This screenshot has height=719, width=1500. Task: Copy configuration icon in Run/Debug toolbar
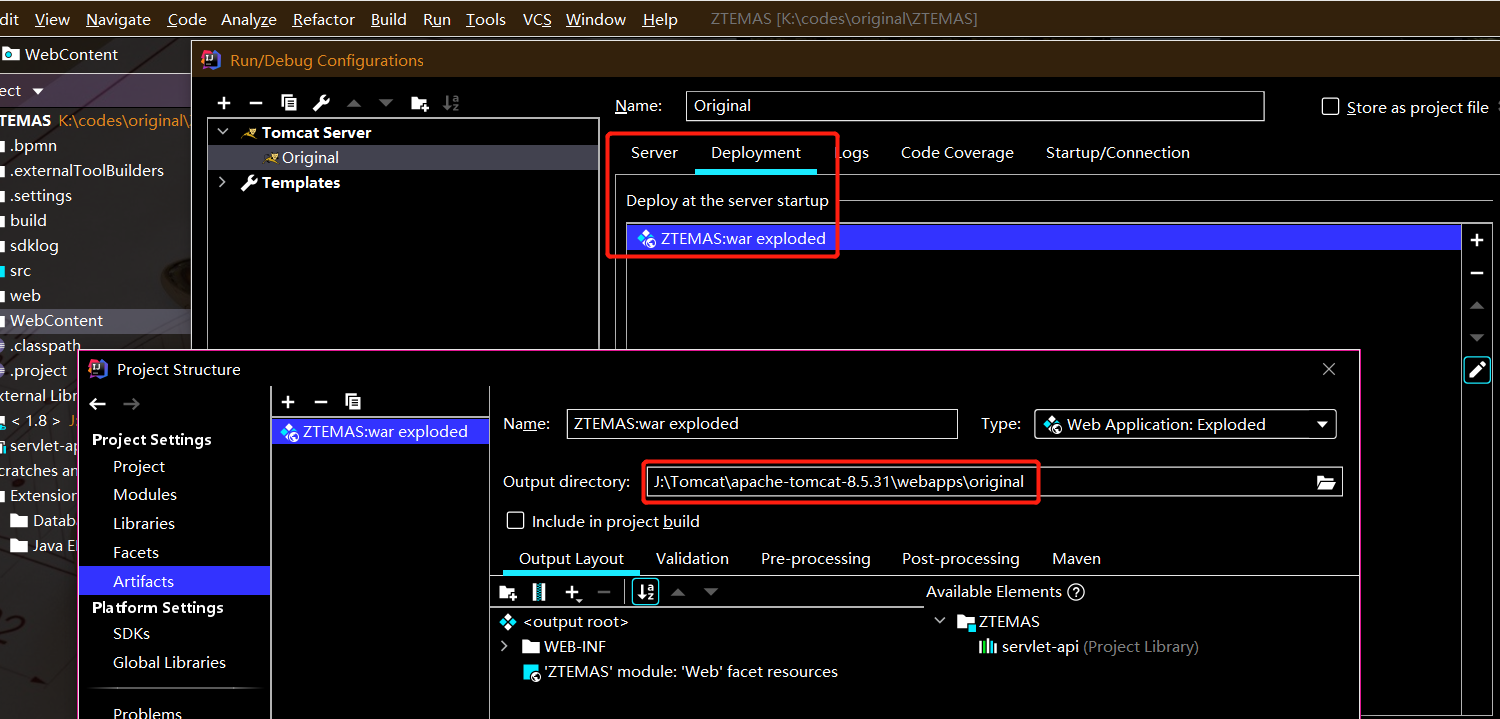point(289,103)
